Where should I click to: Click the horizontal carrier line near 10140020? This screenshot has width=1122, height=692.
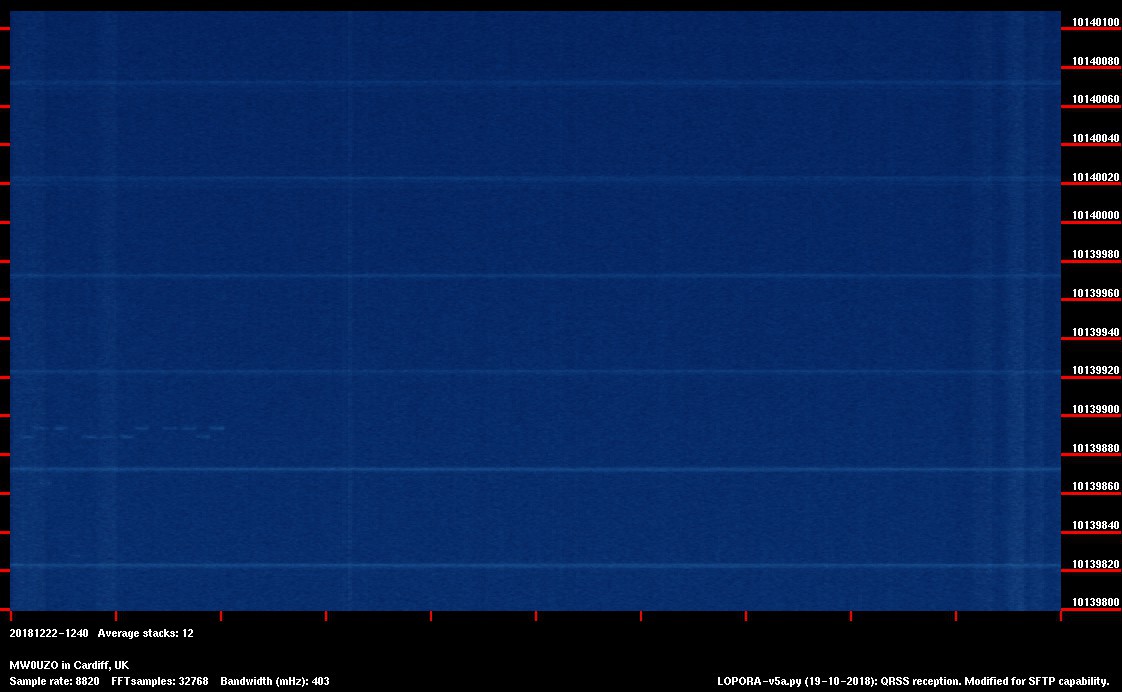tap(530, 179)
